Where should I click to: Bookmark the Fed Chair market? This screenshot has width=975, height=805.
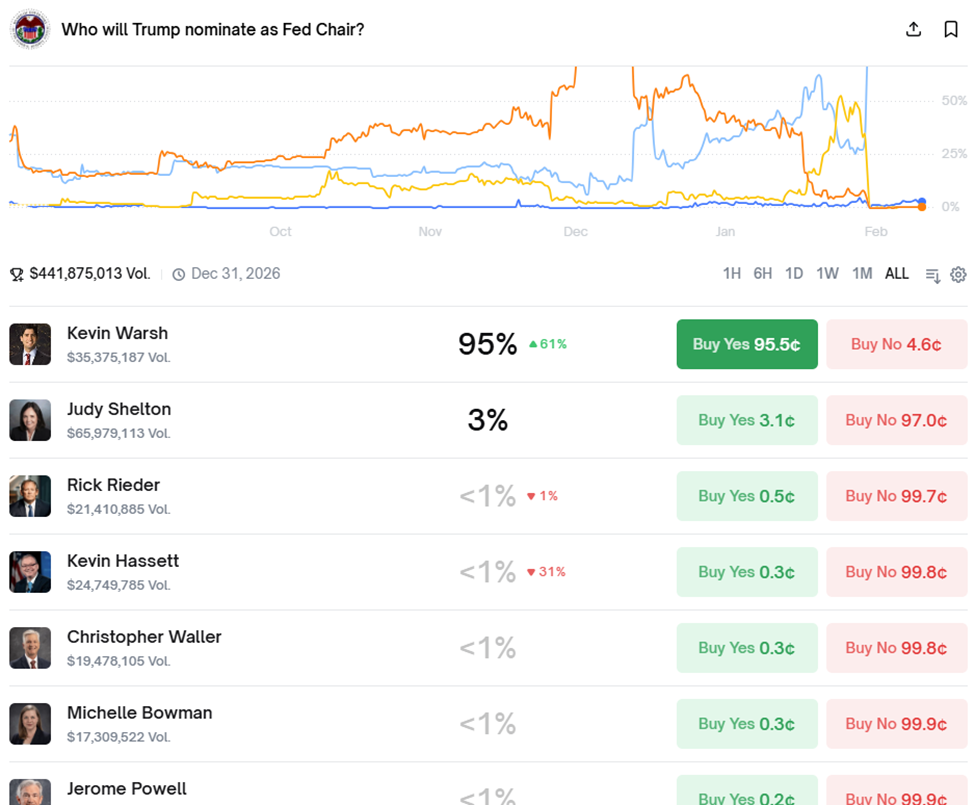(x=950, y=29)
